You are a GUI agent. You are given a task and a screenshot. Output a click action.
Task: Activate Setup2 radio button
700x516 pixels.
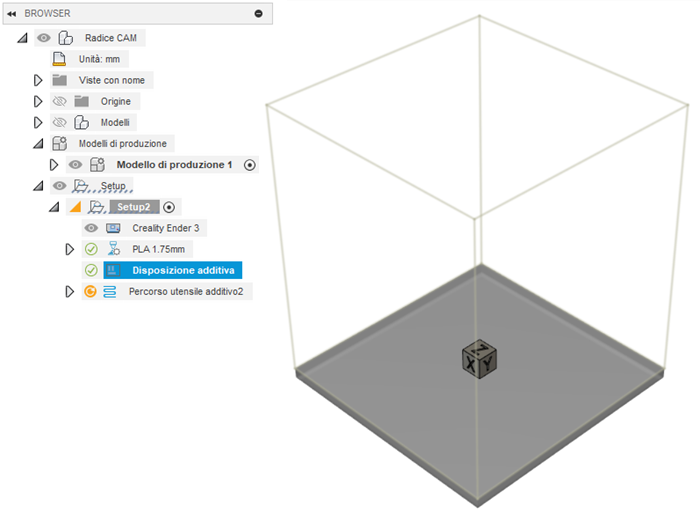pyautogui.click(x=169, y=207)
